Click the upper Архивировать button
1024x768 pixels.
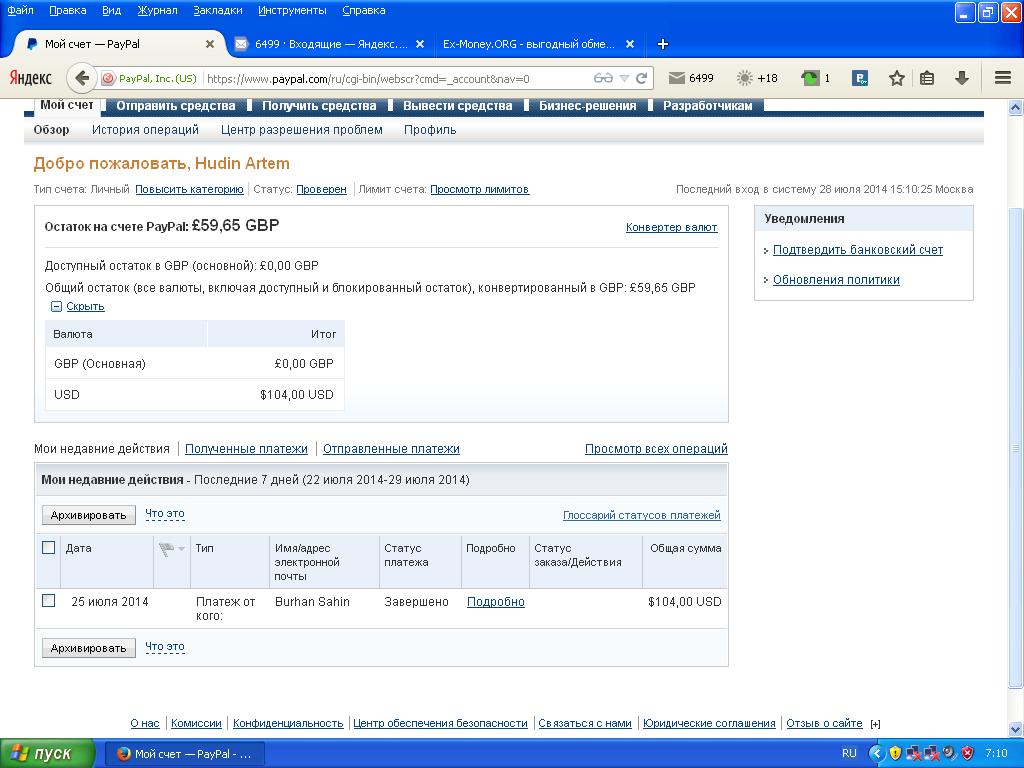88,515
